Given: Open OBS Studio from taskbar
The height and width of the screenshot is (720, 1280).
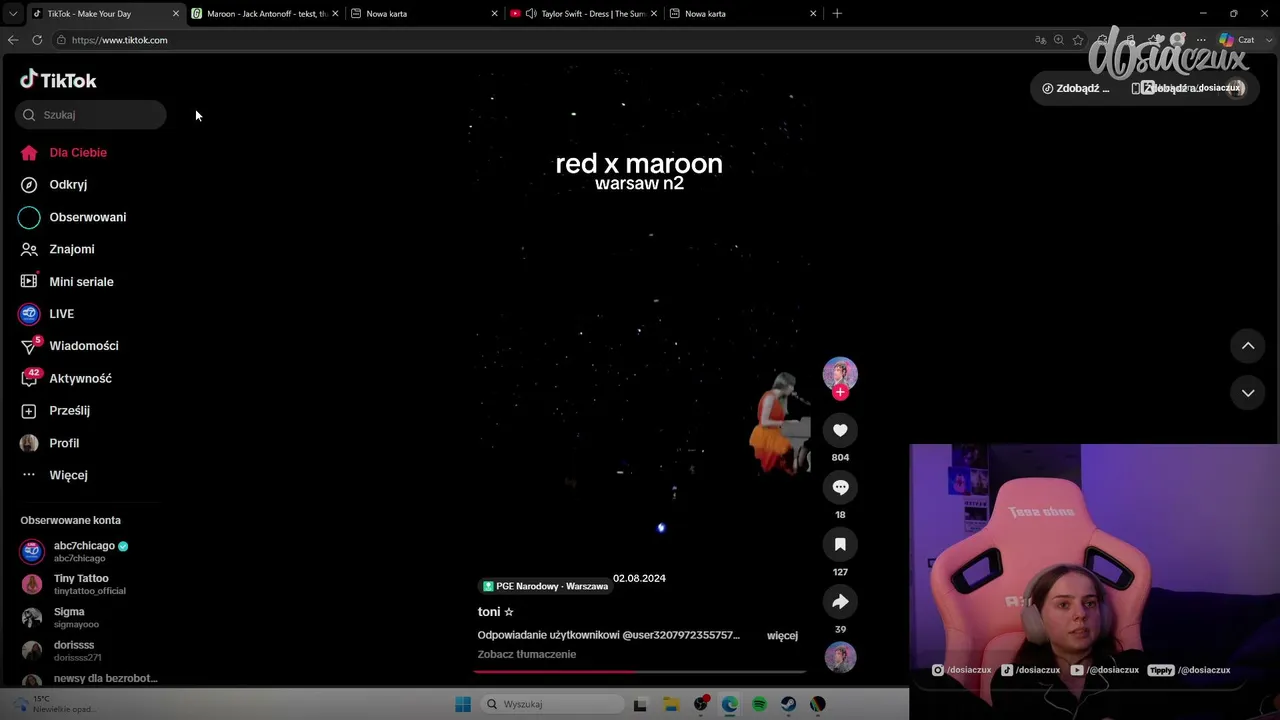Looking at the screenshot, I should (x=701, y=704).
